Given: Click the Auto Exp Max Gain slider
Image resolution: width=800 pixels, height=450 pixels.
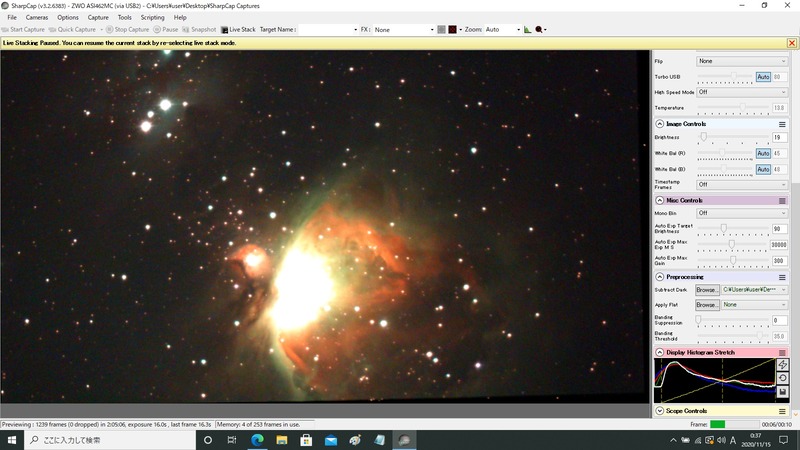Looking at the screenshot, I should (x=733, y=261).
